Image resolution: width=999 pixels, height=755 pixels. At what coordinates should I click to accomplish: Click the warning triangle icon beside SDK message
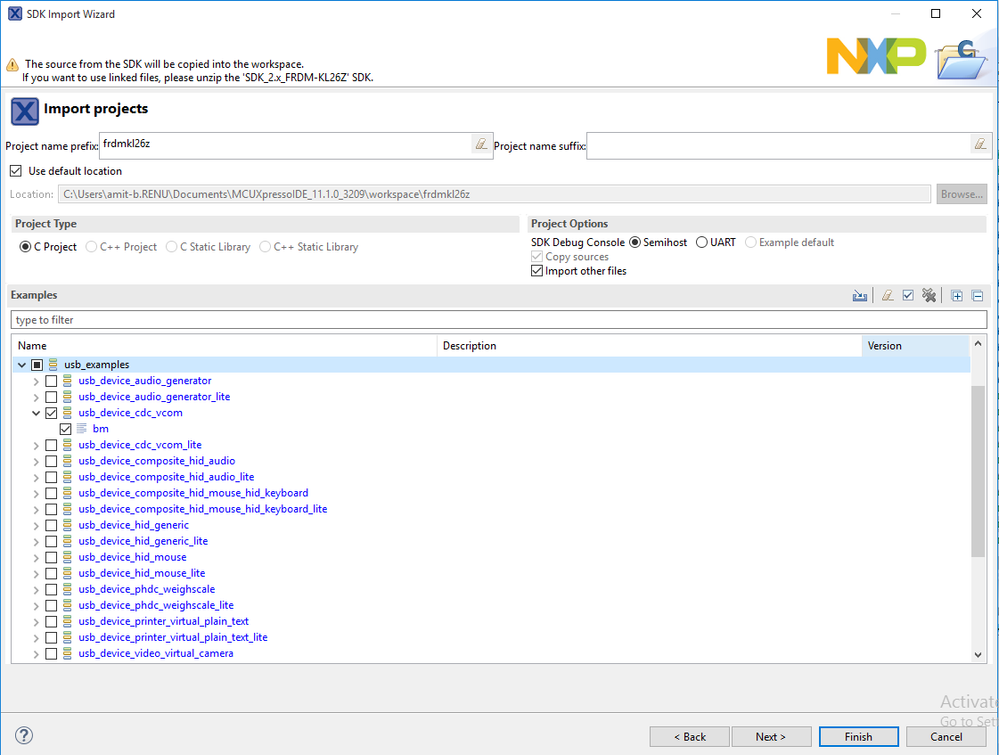click(12, 65)
